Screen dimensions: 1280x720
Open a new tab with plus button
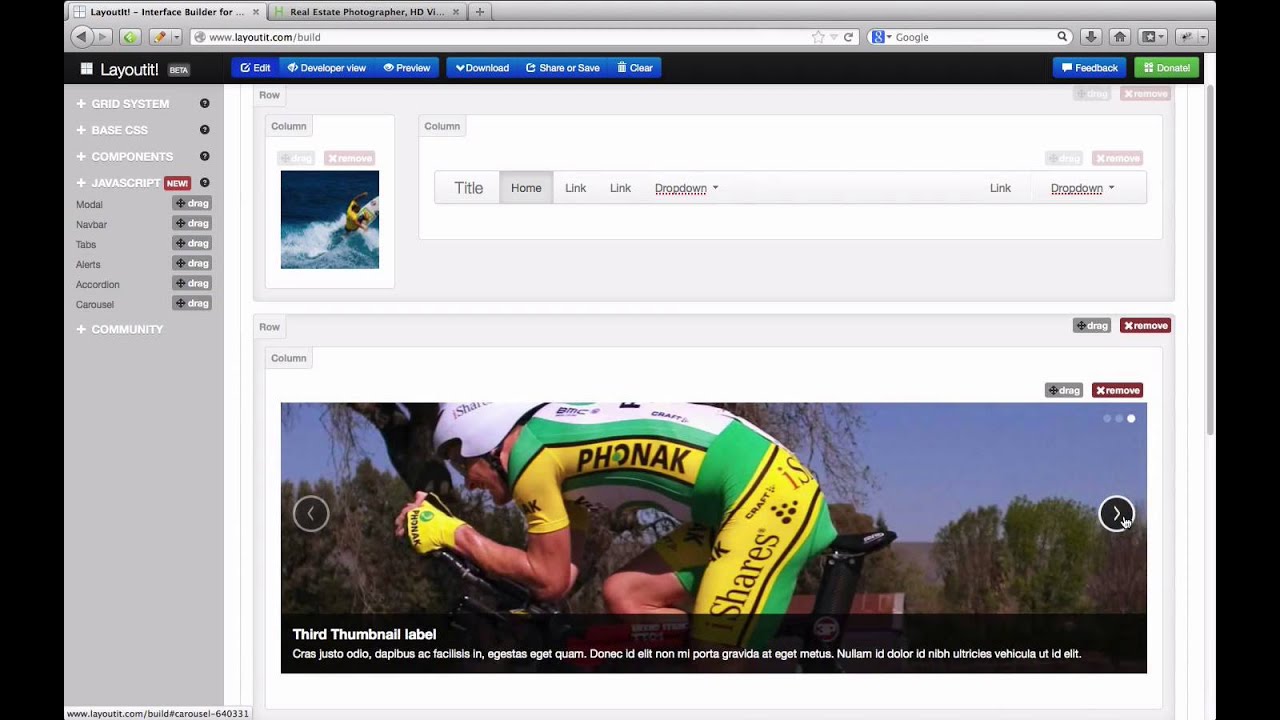click(x=480, y=12)
